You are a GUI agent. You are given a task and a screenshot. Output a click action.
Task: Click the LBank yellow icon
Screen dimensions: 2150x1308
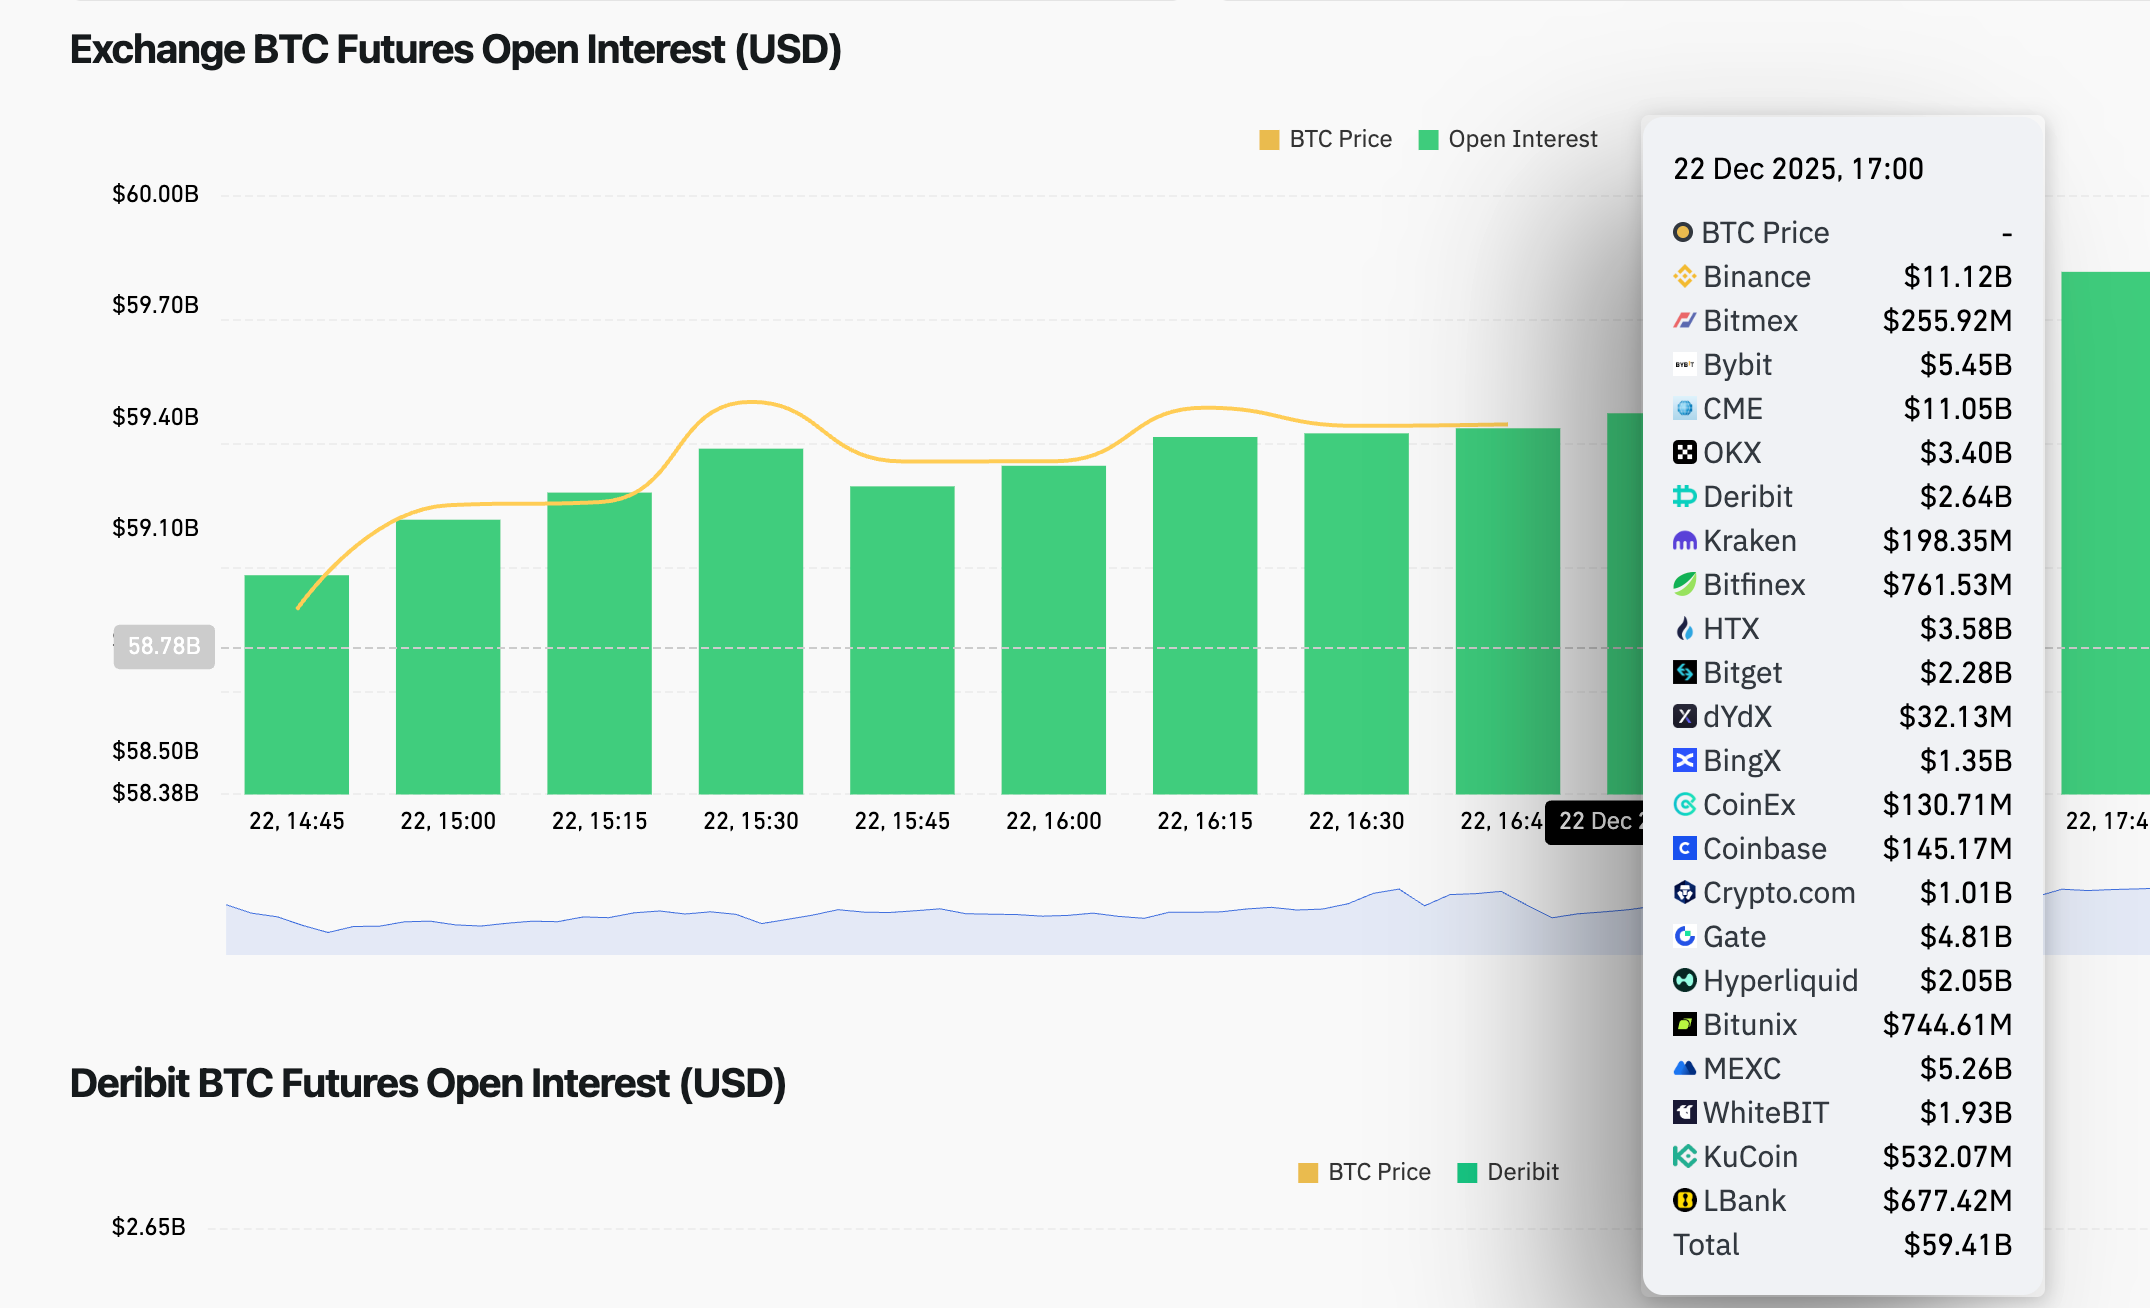1685,1200
